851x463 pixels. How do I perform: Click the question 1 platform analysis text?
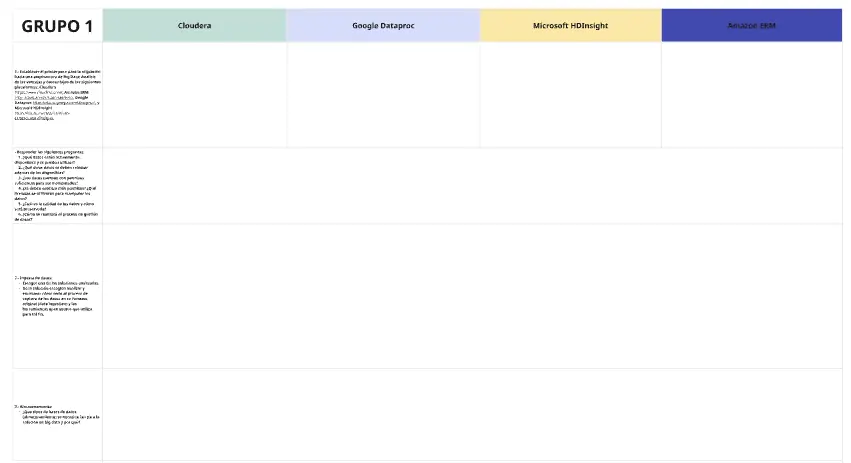(x=58, y=95)
